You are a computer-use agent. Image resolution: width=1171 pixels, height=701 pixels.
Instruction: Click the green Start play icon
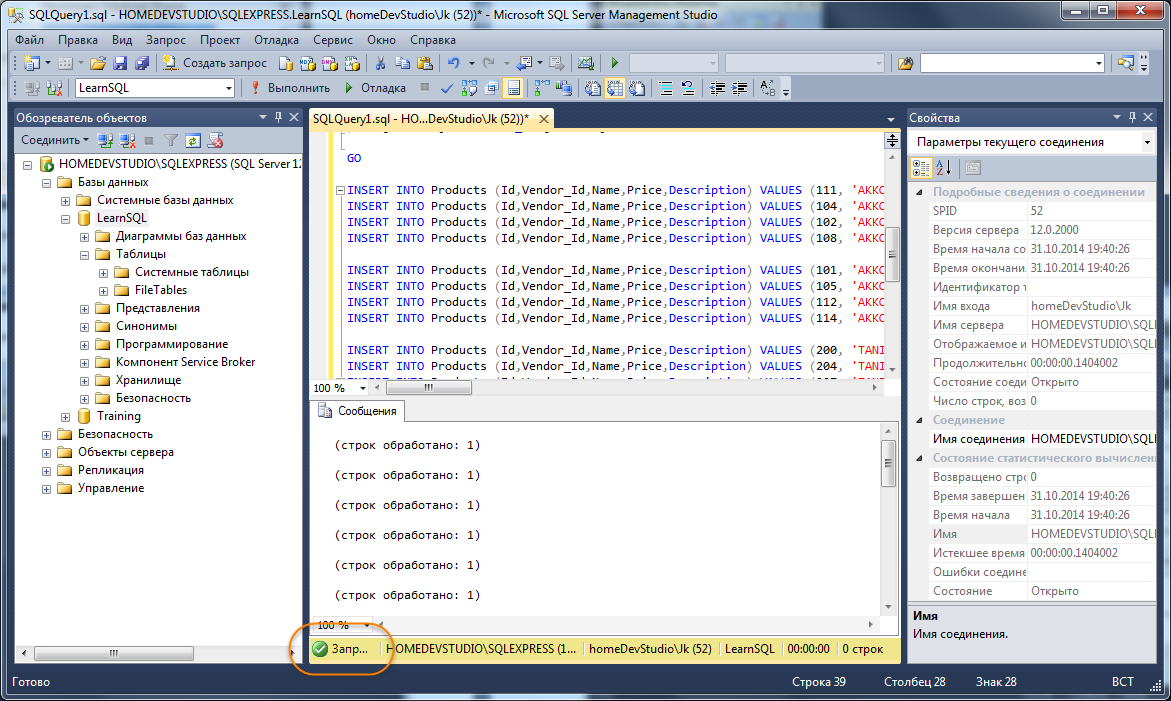[615, 63]
